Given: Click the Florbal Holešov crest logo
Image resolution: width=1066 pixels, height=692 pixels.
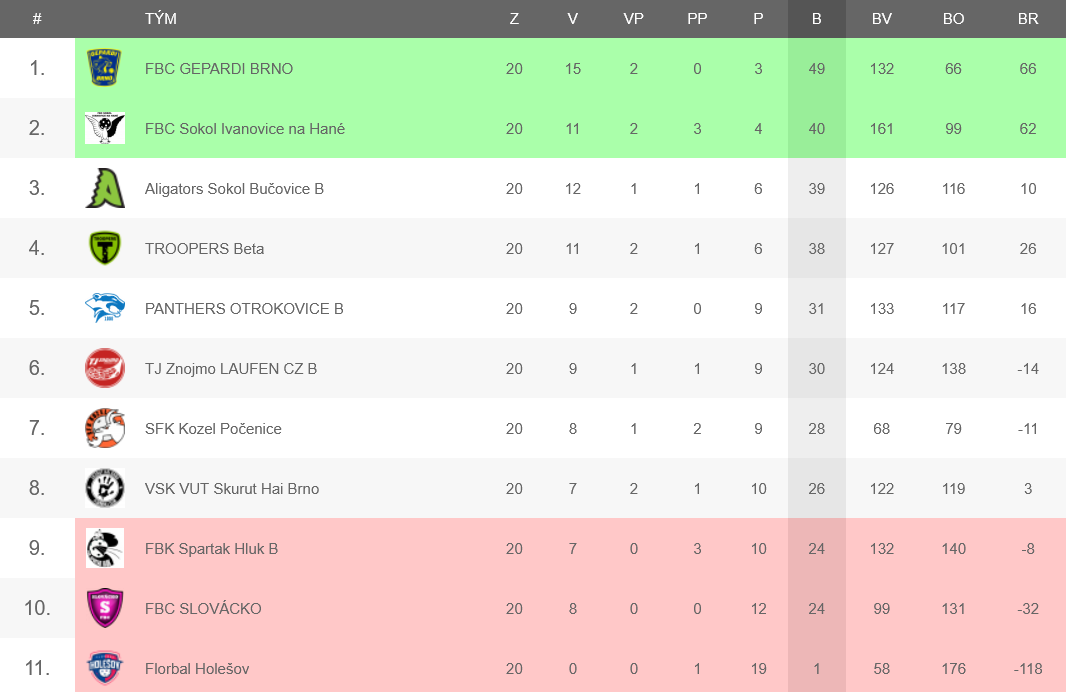Looking at the screenshot, I should [x=105, y=668].
